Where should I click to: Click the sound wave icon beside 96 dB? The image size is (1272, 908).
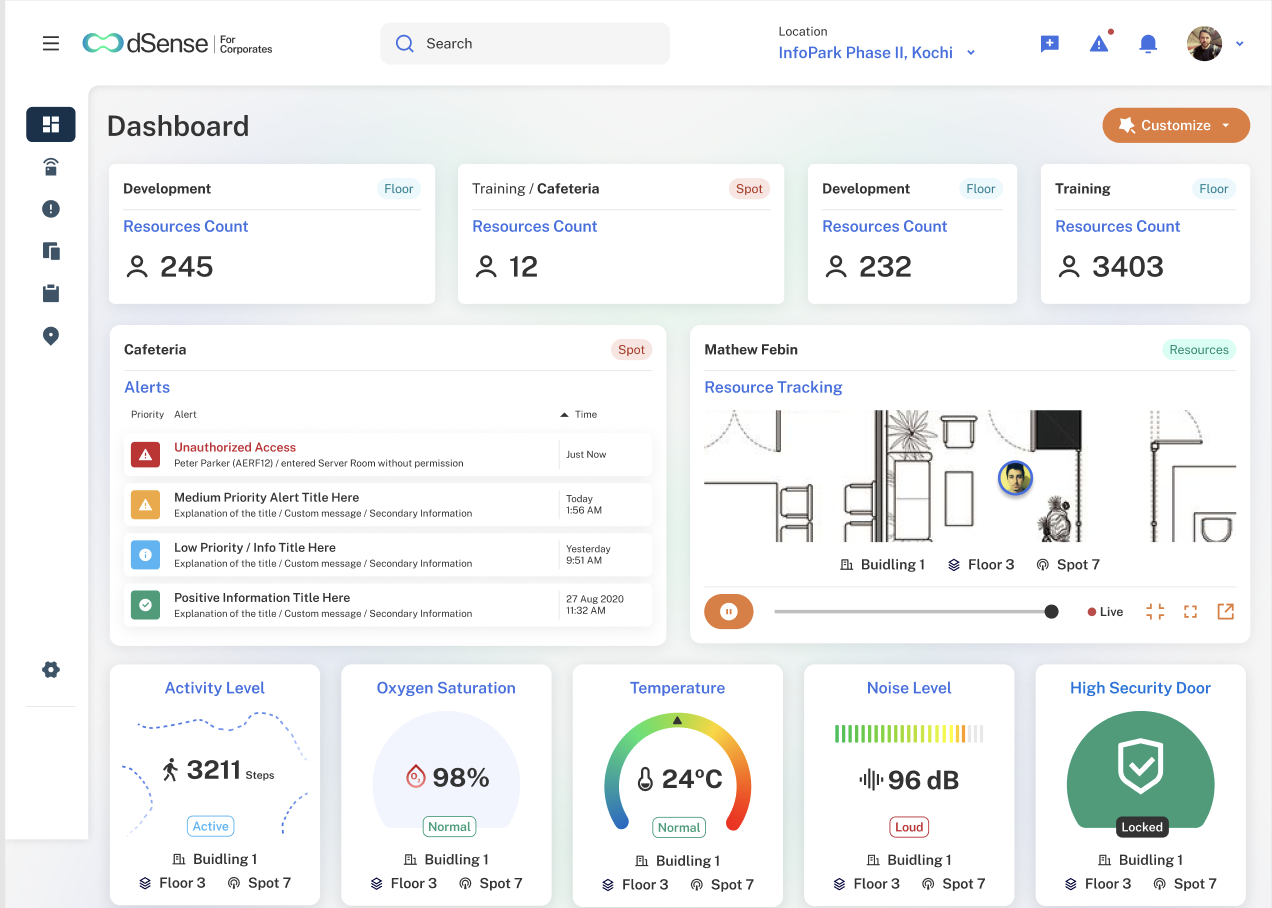point(871,780)
